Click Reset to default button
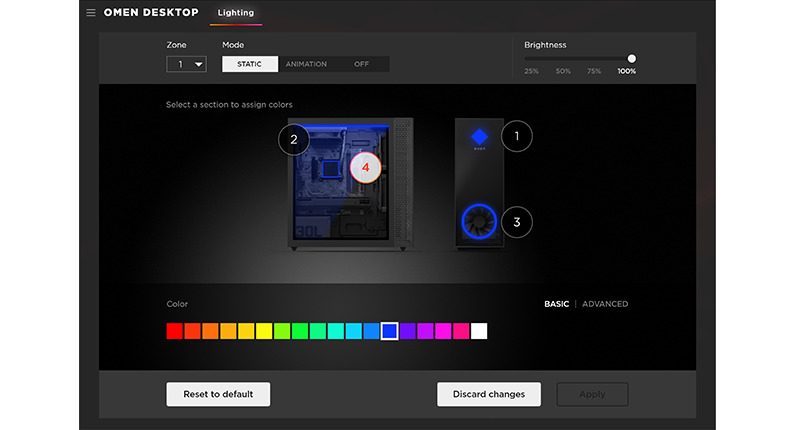 (x=218, y=394)
